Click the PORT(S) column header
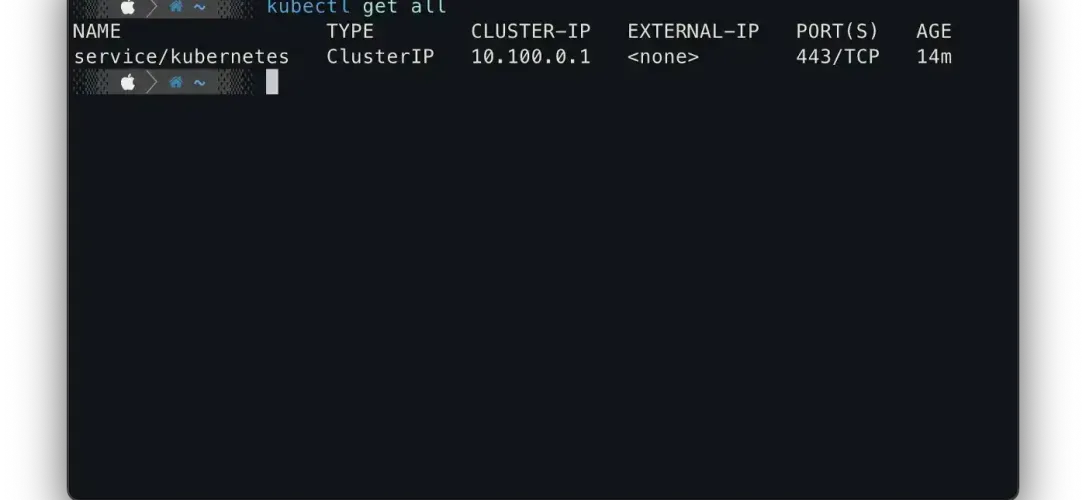This screenshot has width=1086, height=500. pyautogui.click(x=837, y=32)
